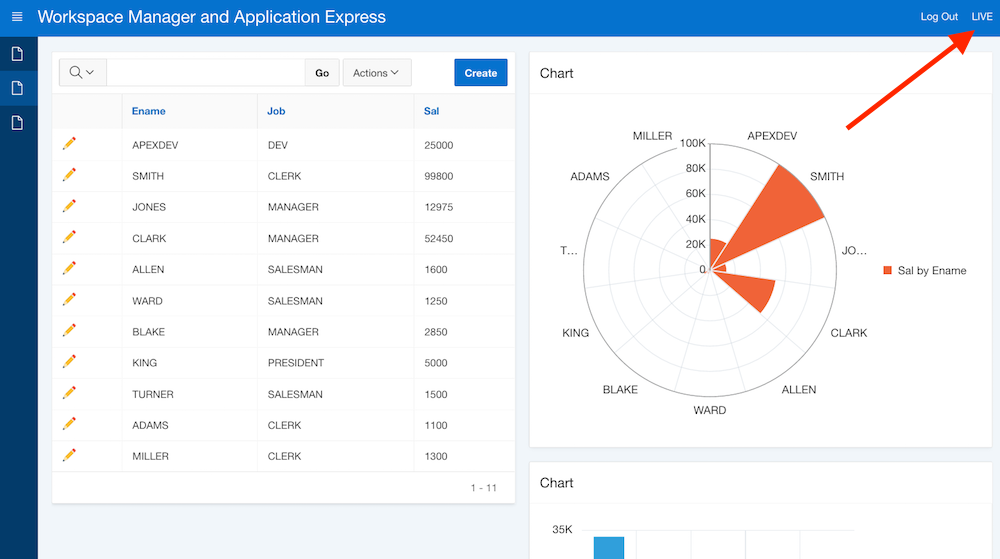
Task: Click the Sal column header
Action: point(431,111)
